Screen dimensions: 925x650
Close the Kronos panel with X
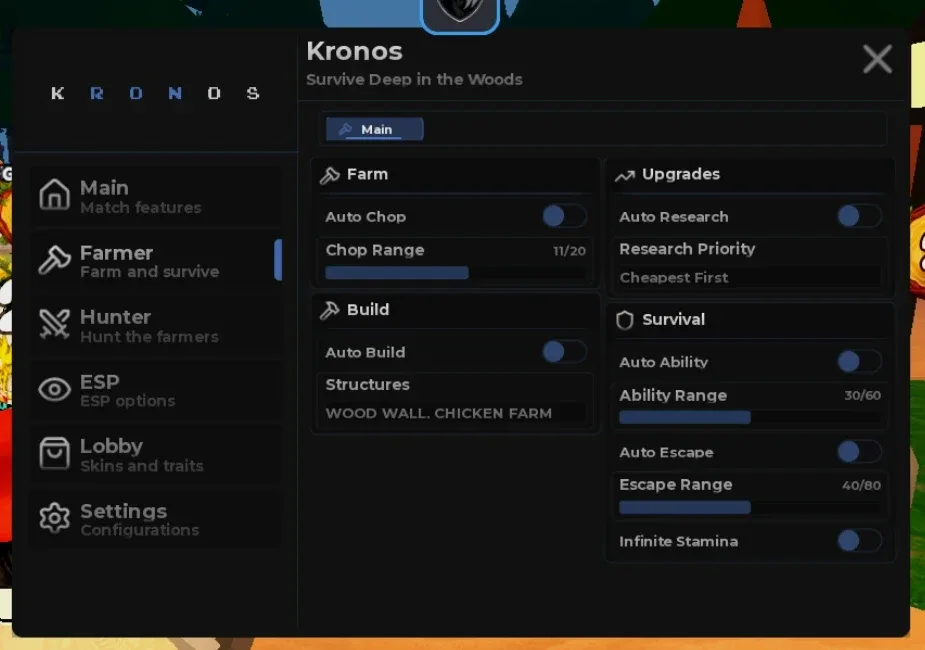[877, 59]
